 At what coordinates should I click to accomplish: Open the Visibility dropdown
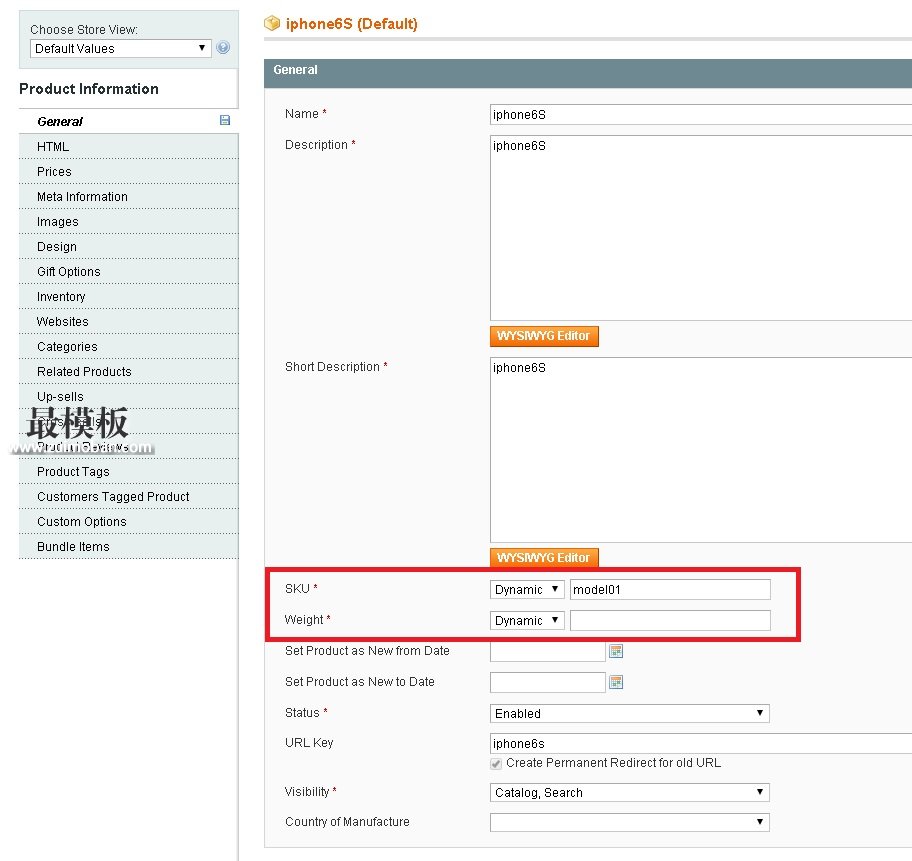click(629, 792)
